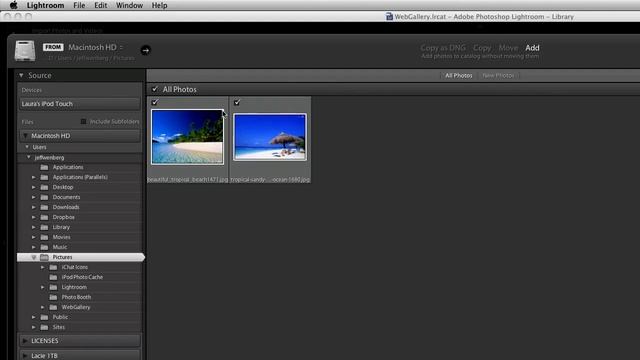The width and height of the screenshot is (640, 360).
Task: Click the Movies folder icon
Action: pos(44,237)
